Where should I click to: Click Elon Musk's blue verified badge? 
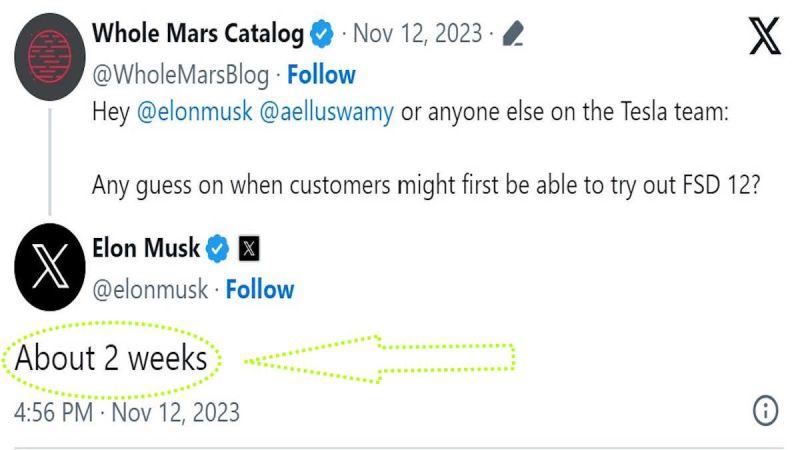(x=218, y=248)
